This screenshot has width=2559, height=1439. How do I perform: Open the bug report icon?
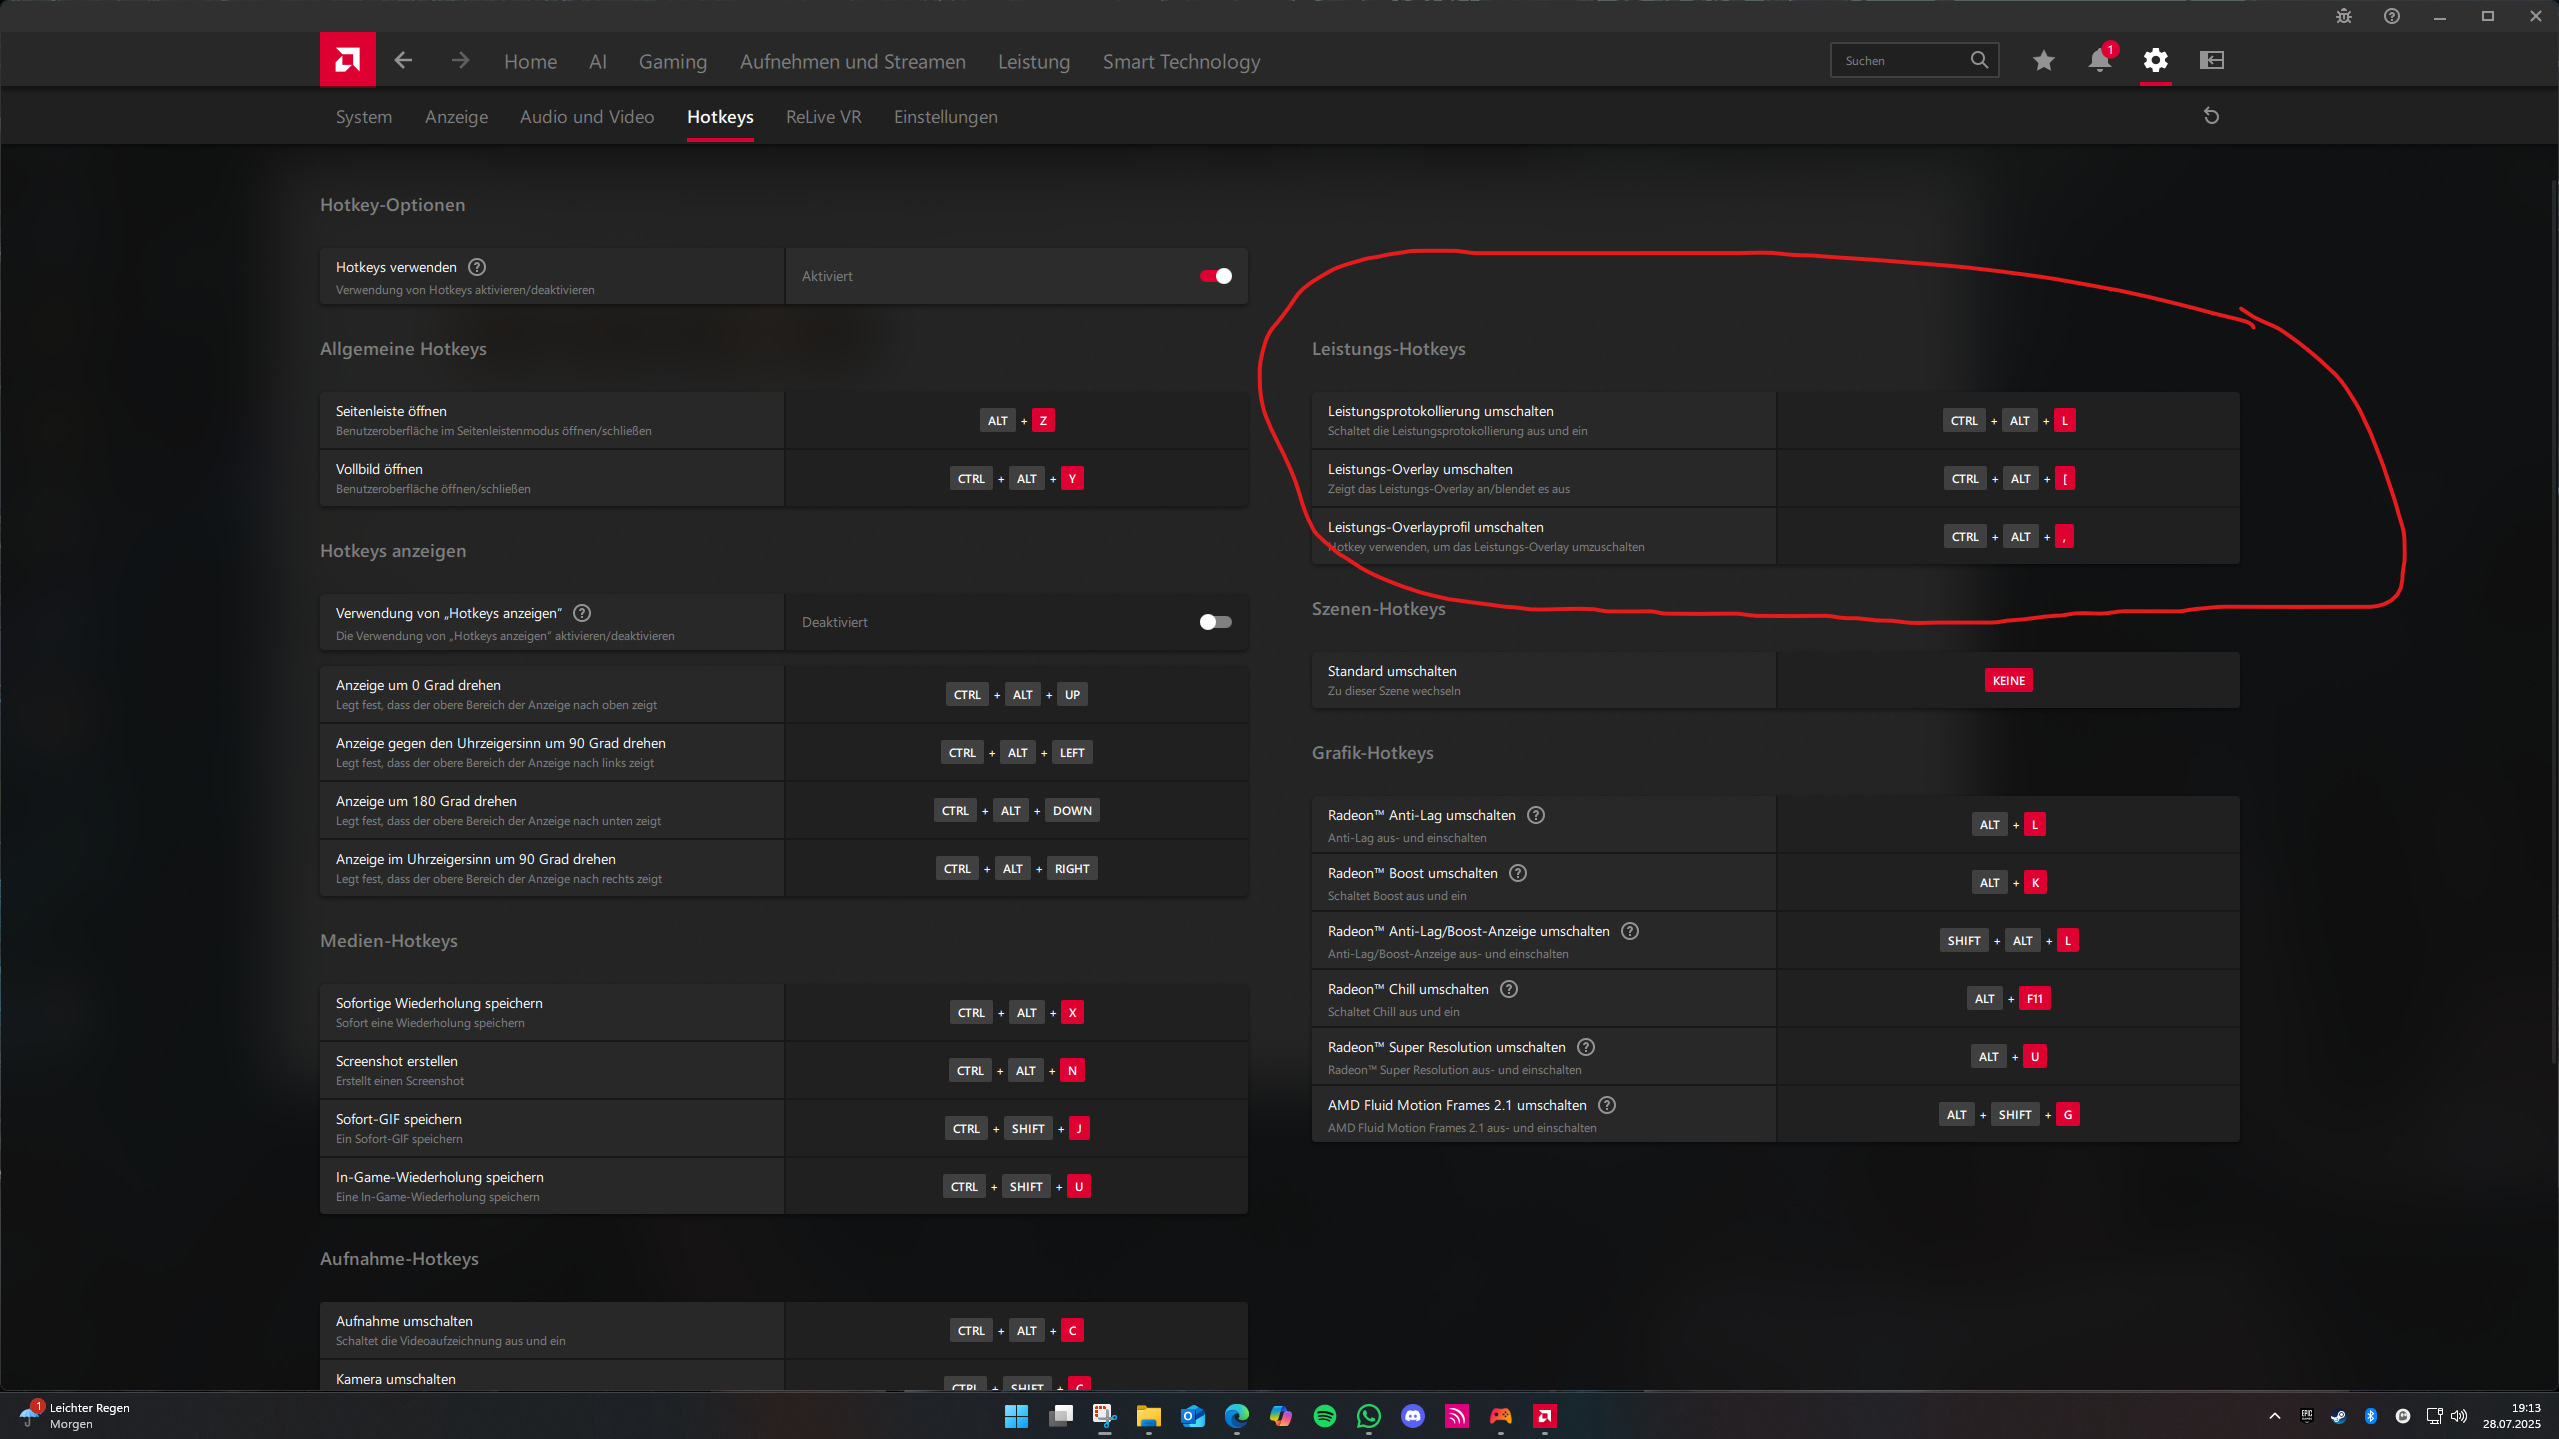2343,16
